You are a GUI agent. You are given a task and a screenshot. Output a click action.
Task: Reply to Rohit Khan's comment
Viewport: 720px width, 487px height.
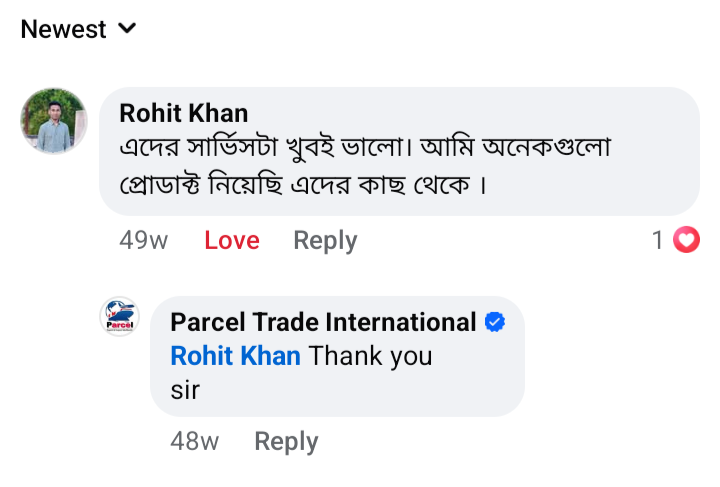click(325, 241)
